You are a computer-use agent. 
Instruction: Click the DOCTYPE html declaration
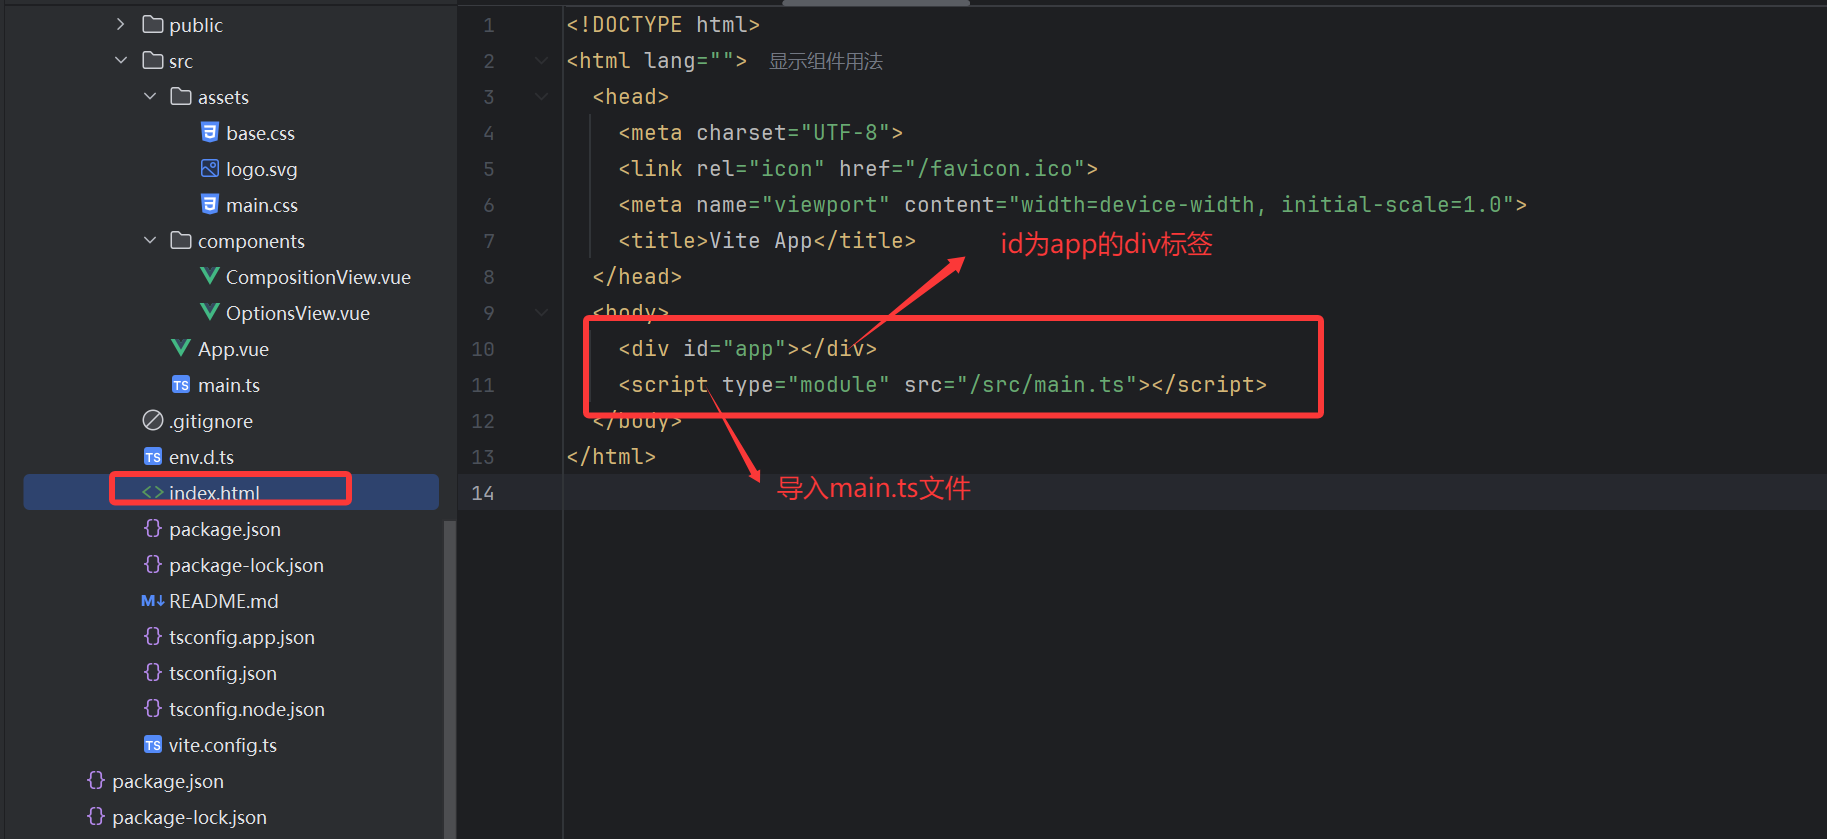(x=663, y=24)
